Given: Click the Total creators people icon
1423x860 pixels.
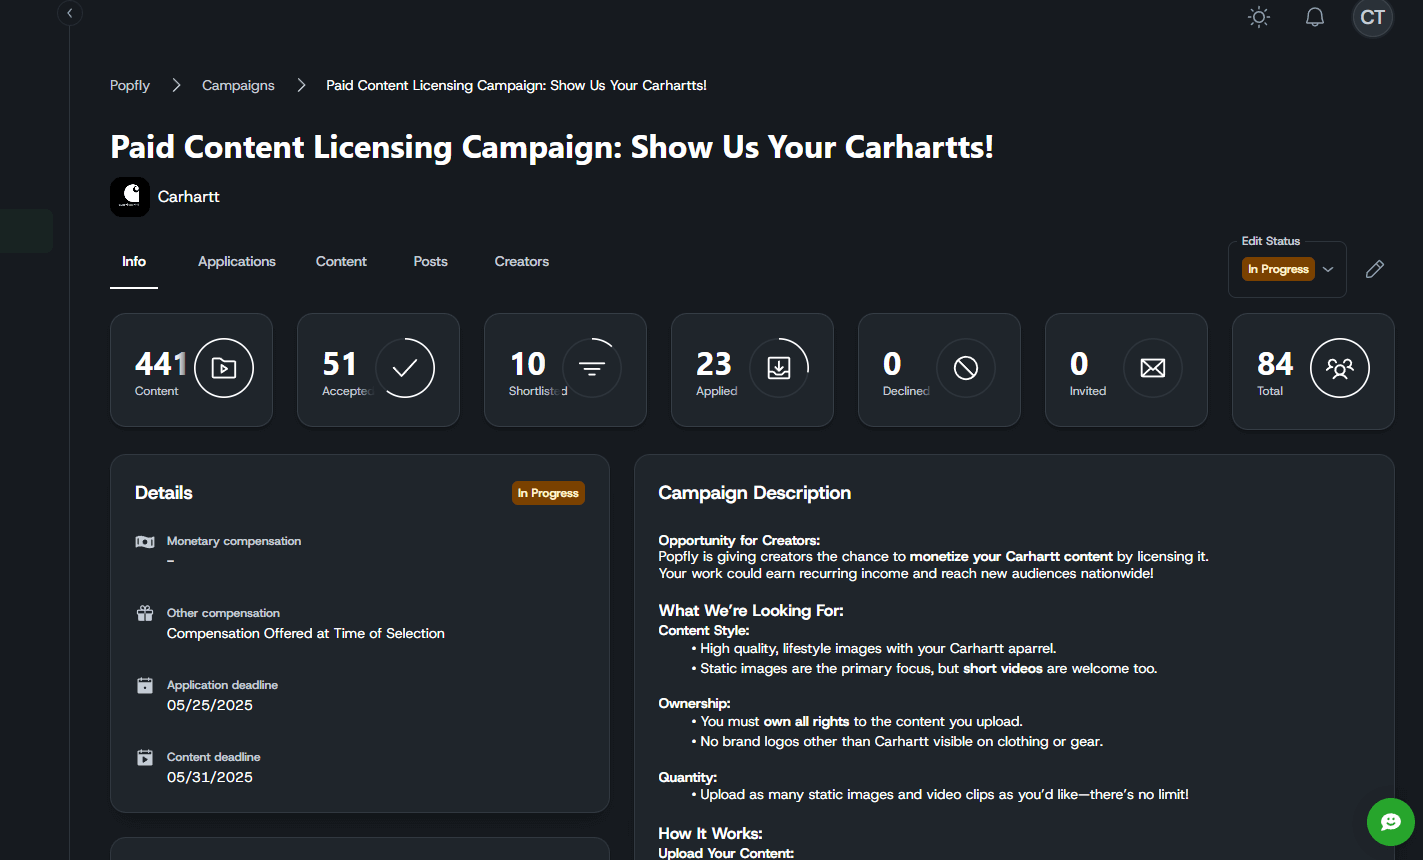Looking at the screenshot, I should click(x=1340, y=368).
